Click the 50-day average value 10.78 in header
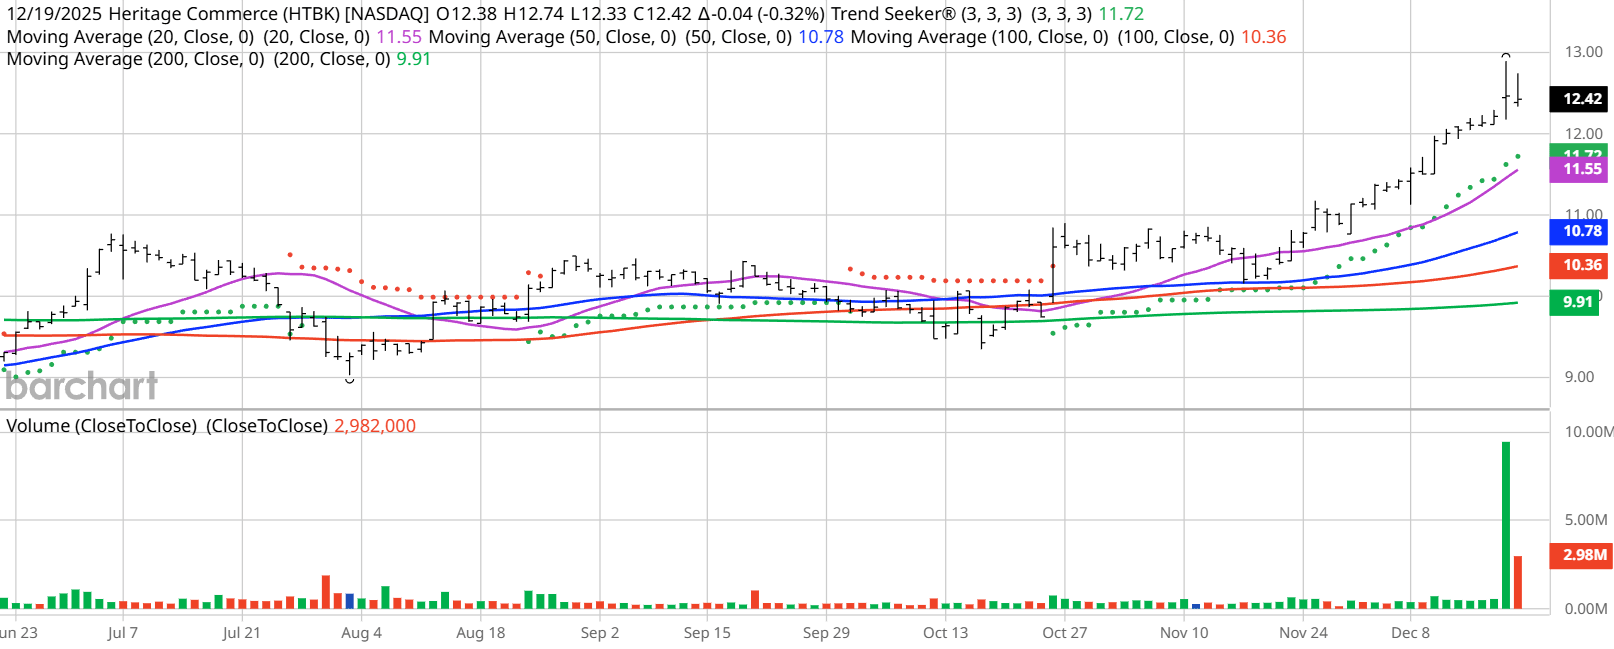Image resolution: width=1614 pixels, height=649 pixels. point(821,37)
